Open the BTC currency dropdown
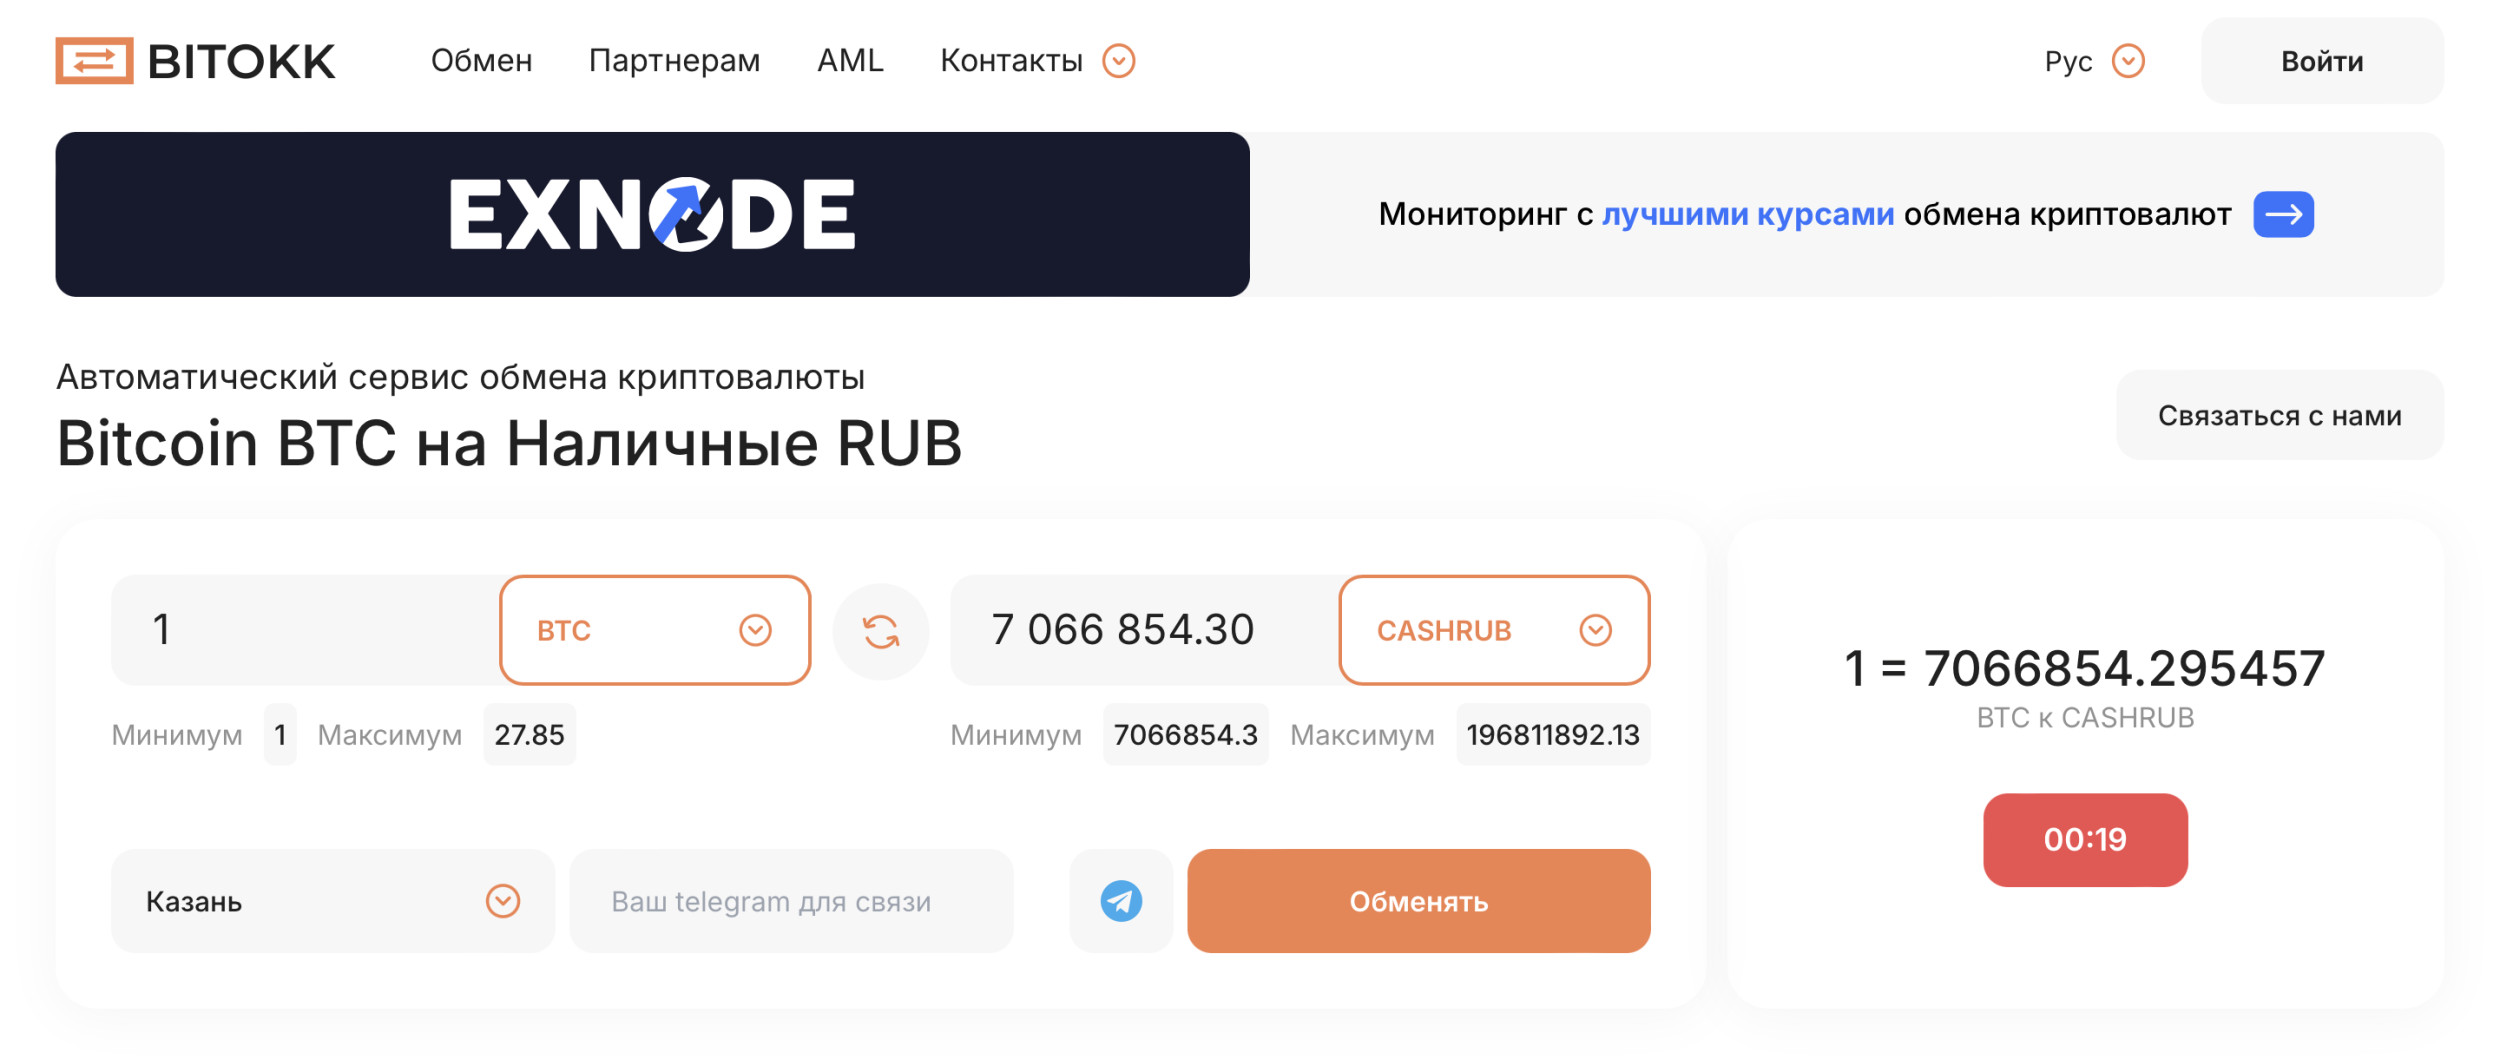2500x1059 pixels. click(655, 630)
